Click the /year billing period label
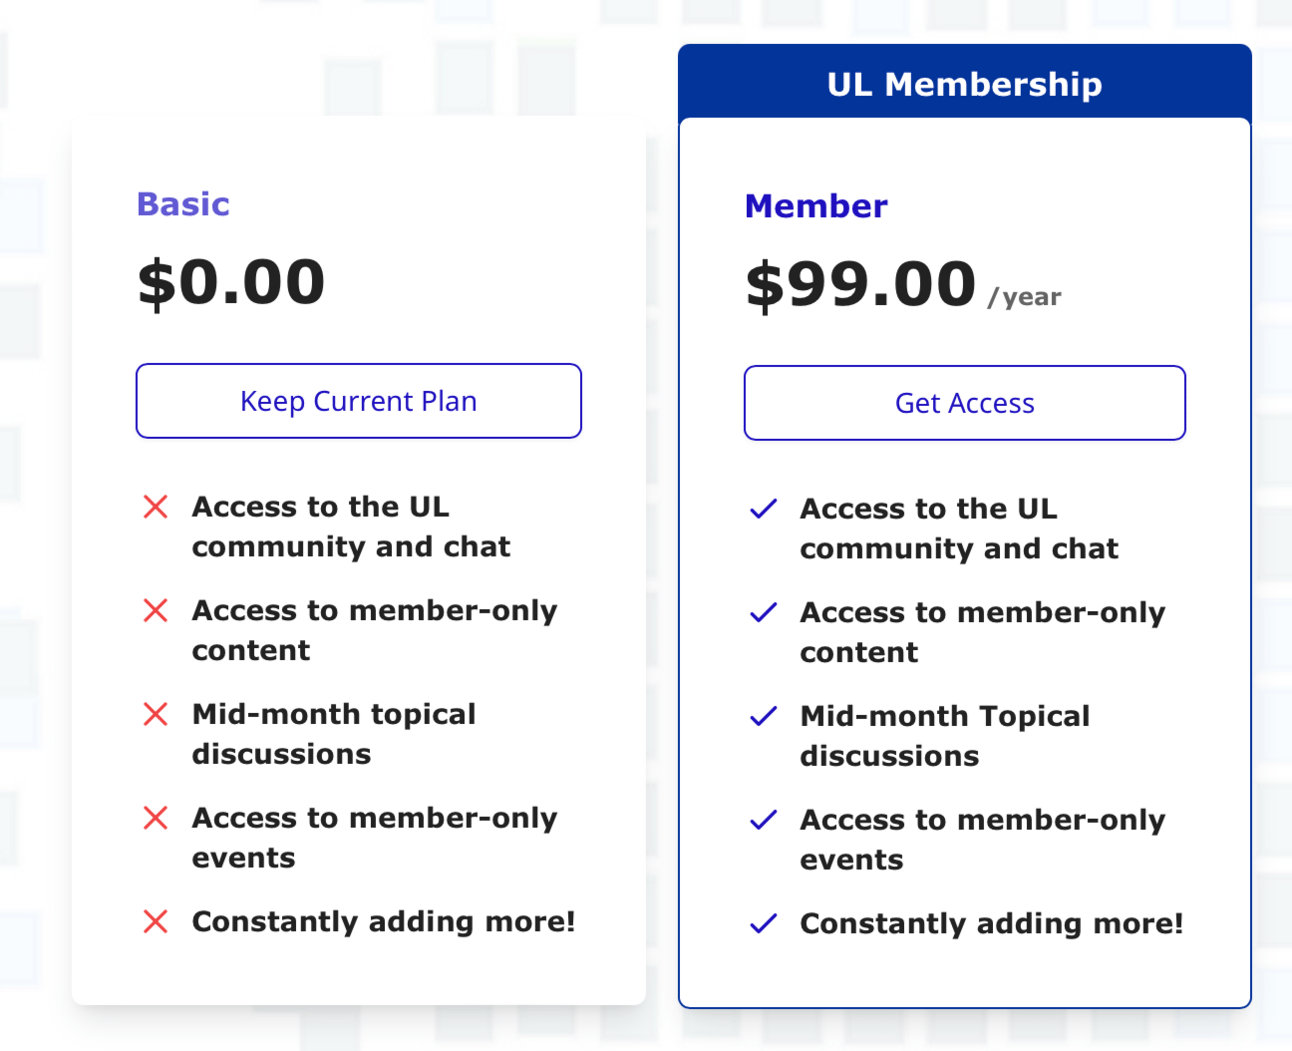Viewport: 1292px width, 1051px height. click(x=1024, y=297)
